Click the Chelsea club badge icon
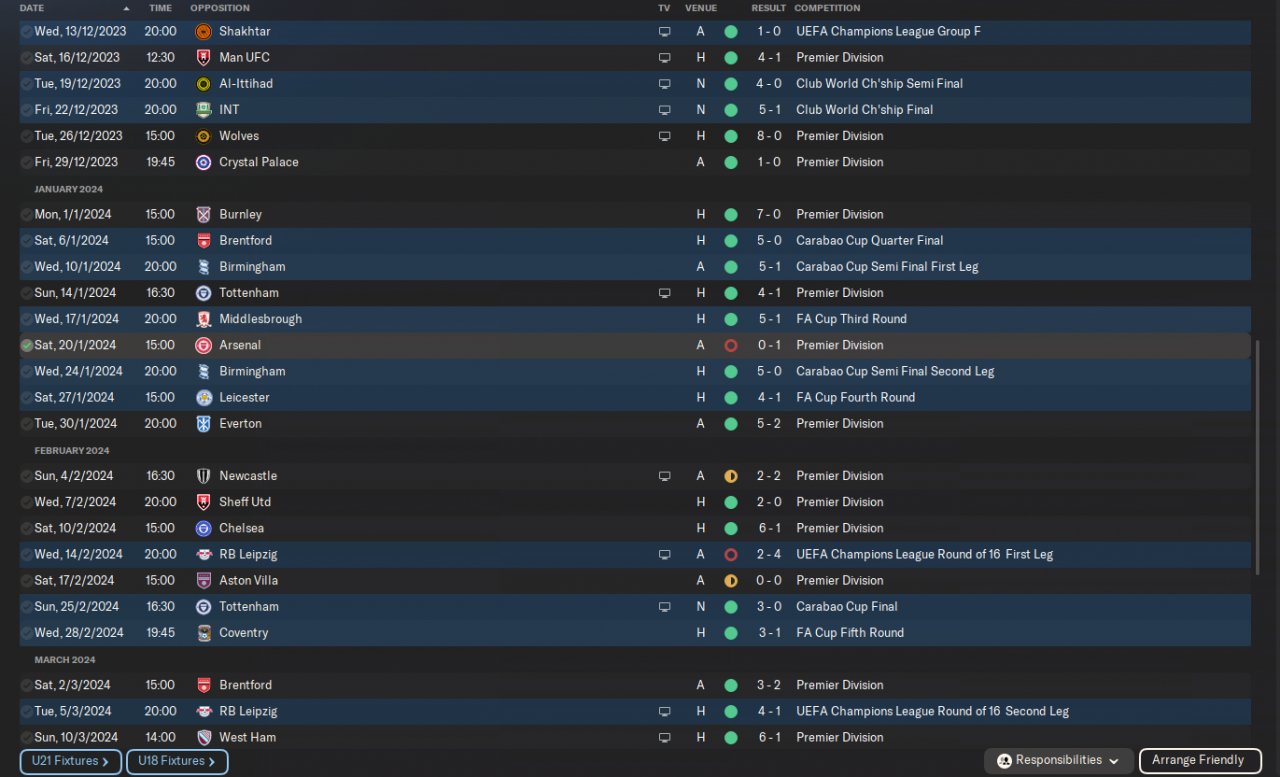This screenshot has height=777, width=1280. click(x=203, y=528)
